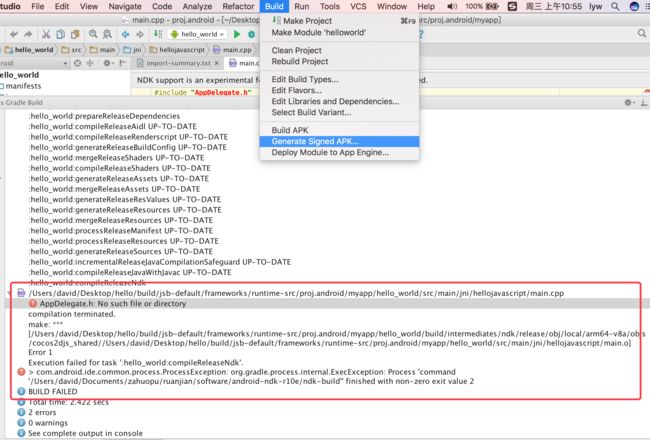This screenshot has width=650, height=440.
Task: Choose Select Build Variant entry
Action: [x=339, y=112]
